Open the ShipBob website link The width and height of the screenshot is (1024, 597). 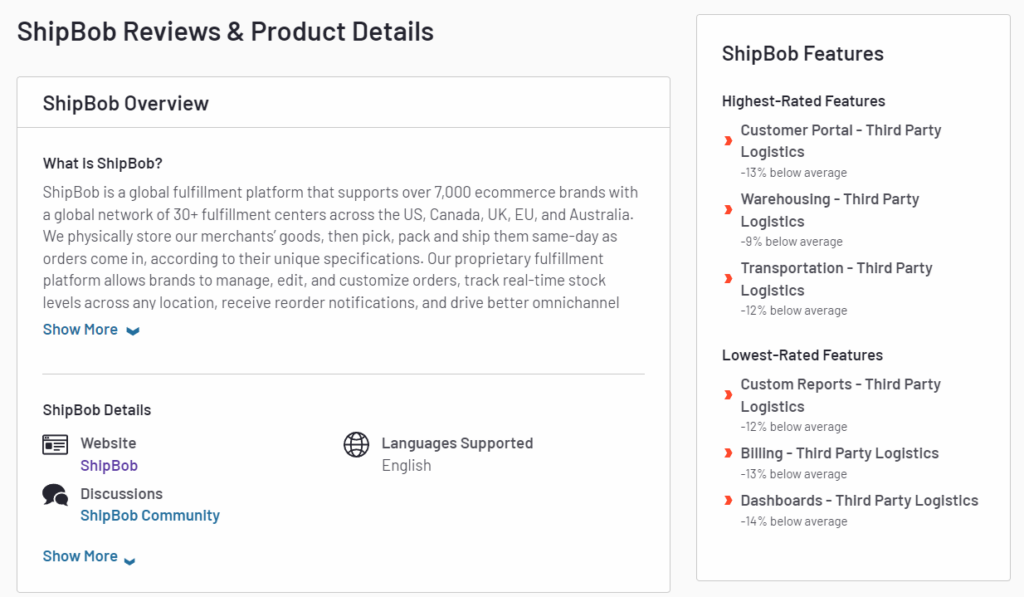108,465
